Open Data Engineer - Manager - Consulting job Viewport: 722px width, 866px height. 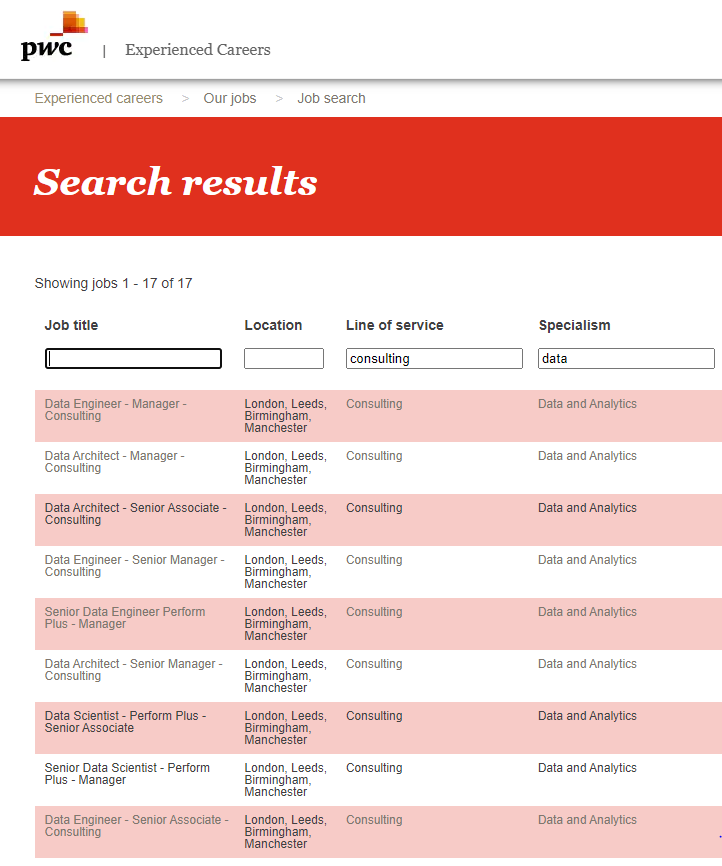(x=115, y=410)
